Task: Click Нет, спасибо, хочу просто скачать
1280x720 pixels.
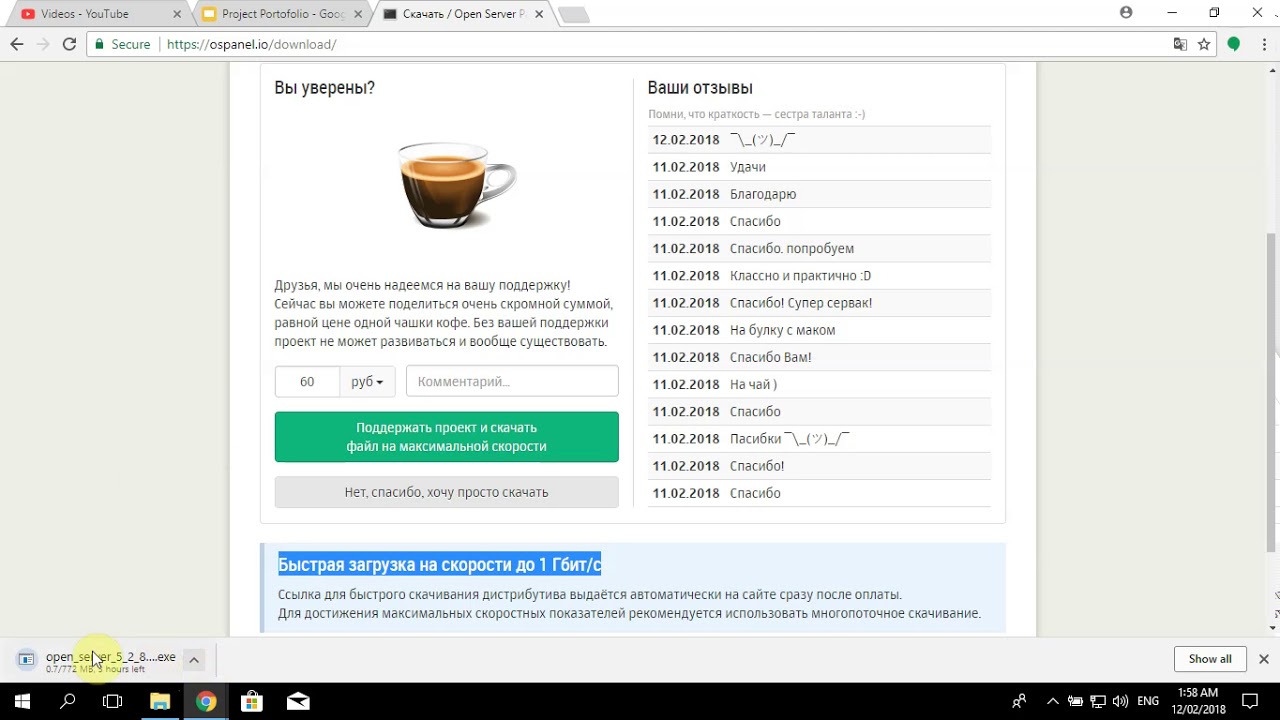Action: click(447, 492)
